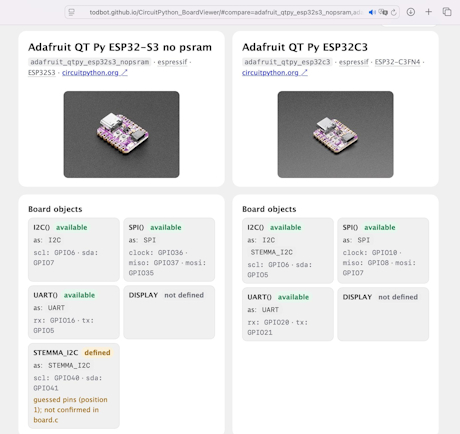Click 'Board objects' heading under ESP32-S3
Viewport: 460px width, 434px height.
(x=55, y=209)
